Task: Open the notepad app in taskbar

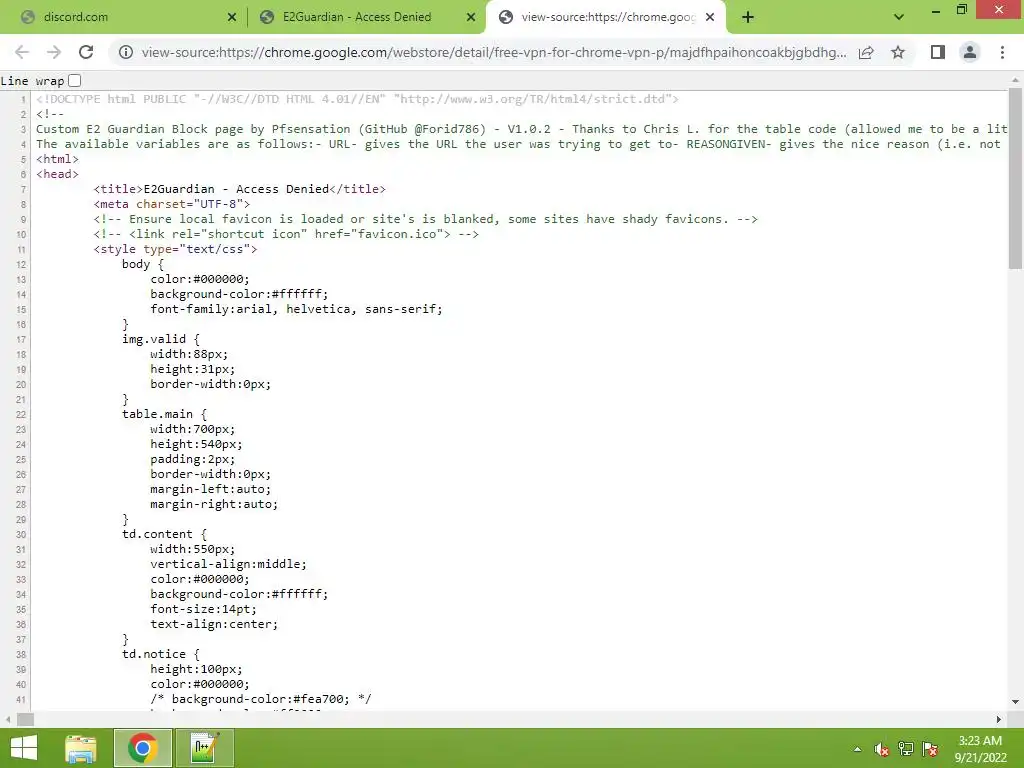Action: point(204,748)
